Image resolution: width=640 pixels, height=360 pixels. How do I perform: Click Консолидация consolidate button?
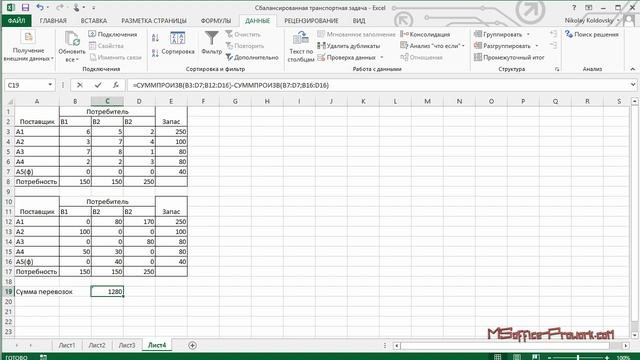coord(425,34)
